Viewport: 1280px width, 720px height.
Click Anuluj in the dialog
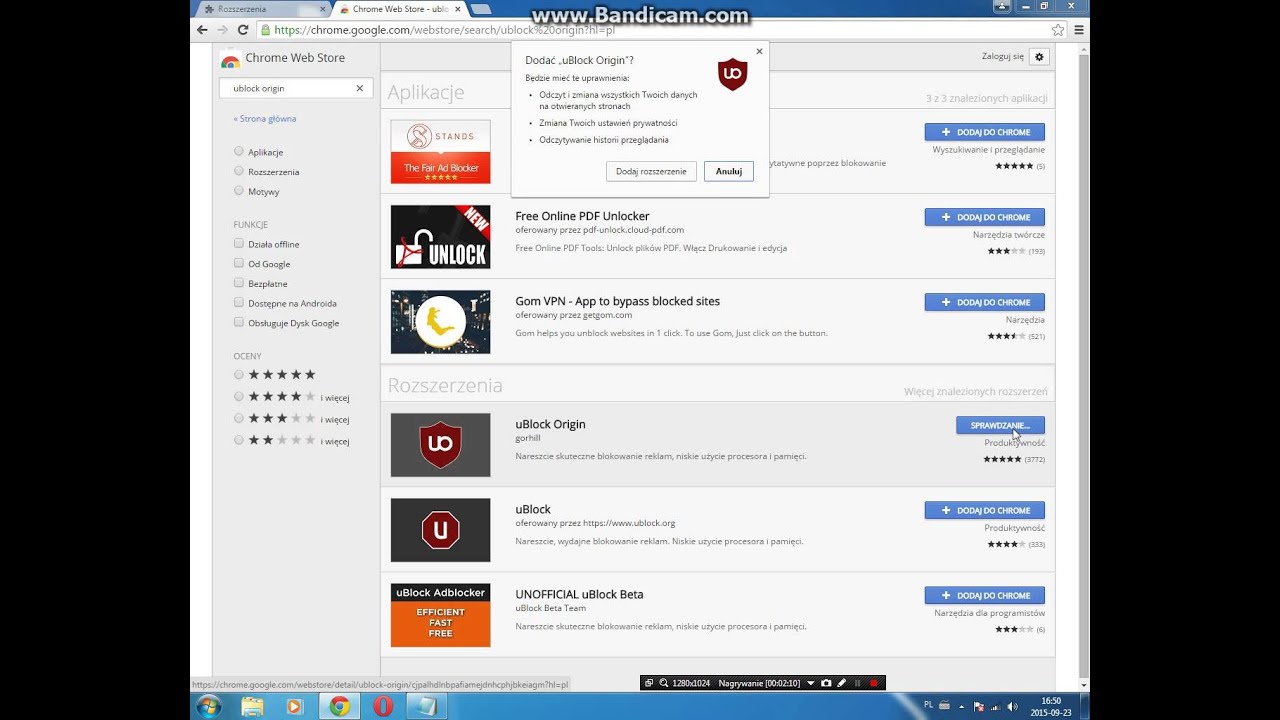click(729, 171)
